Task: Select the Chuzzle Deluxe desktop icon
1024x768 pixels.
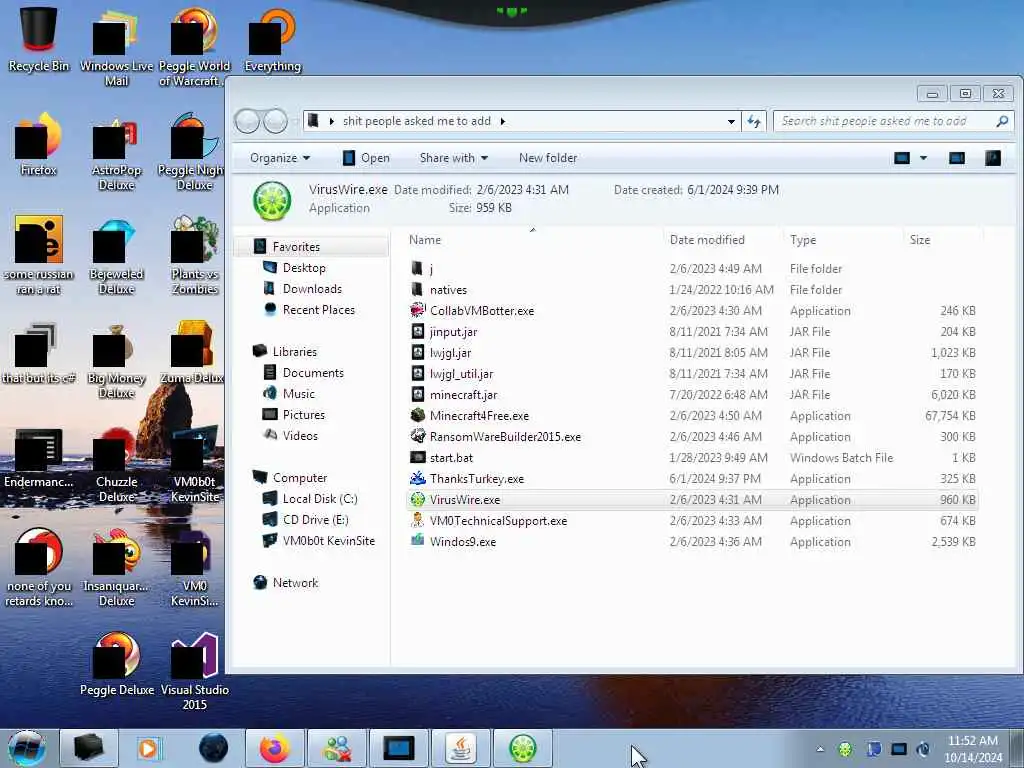Action: click(116, 464)
